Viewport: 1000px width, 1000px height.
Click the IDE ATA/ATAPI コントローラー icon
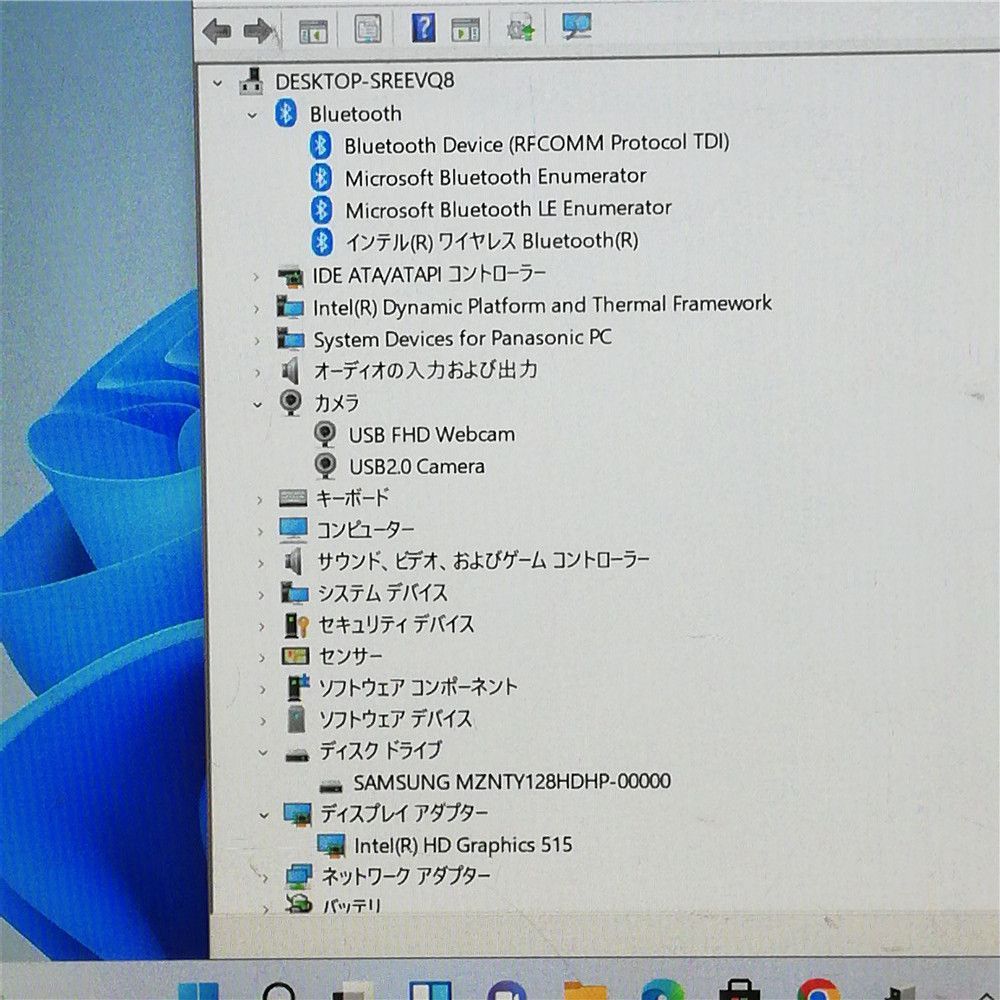tap(291, 277)
